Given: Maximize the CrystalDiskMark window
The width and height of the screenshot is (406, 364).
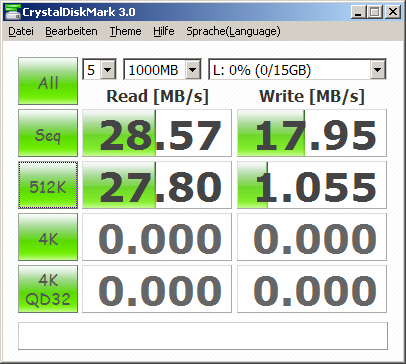Looking at the screenshot, I should pos(375,12).
